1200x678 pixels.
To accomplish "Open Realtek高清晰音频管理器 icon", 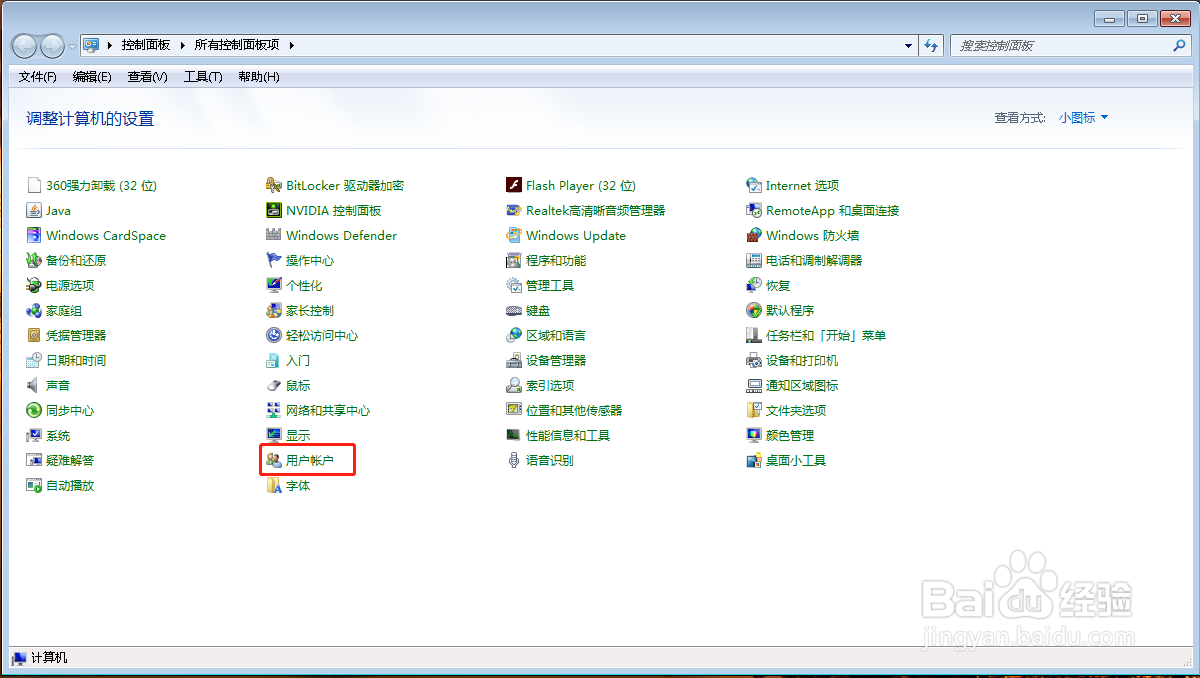I will coord(514,210).
